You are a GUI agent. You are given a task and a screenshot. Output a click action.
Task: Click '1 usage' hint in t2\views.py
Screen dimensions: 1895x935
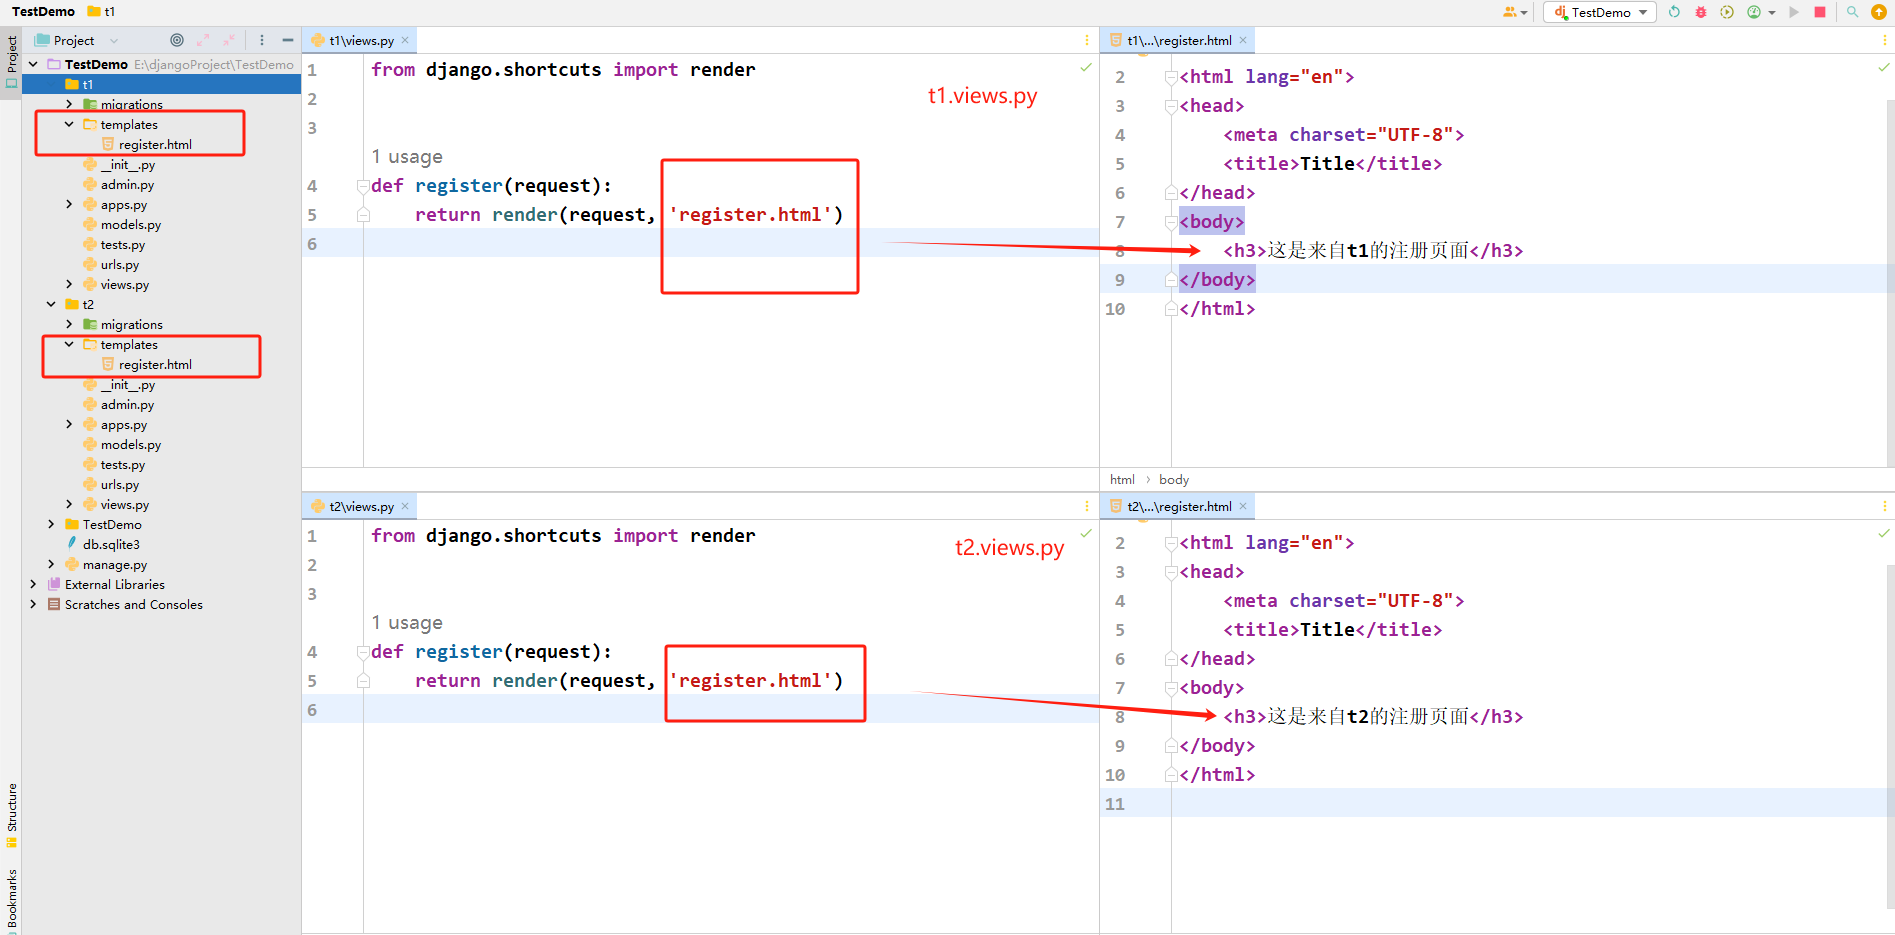point(407,623)
